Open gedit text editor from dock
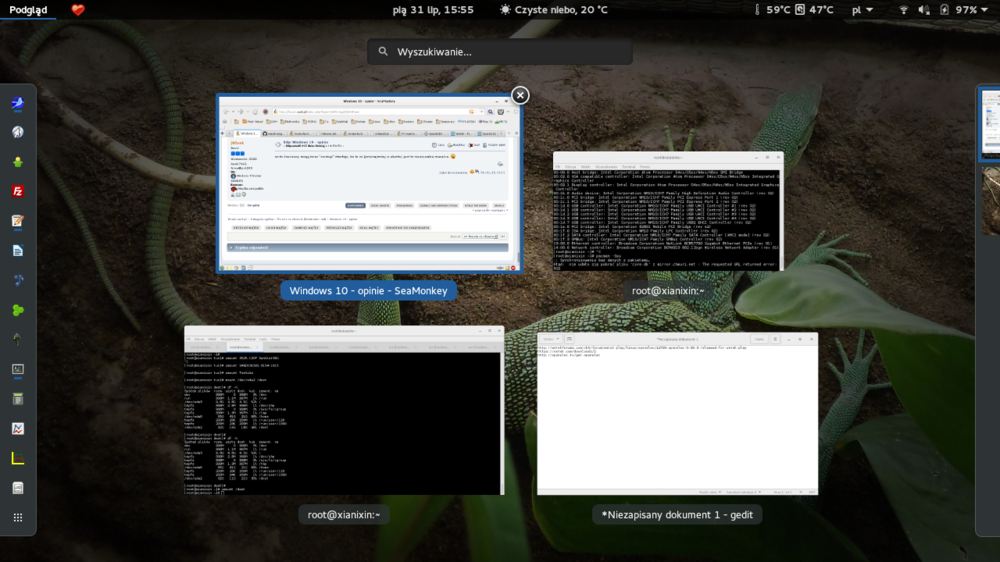 click(x=18, y=221)
